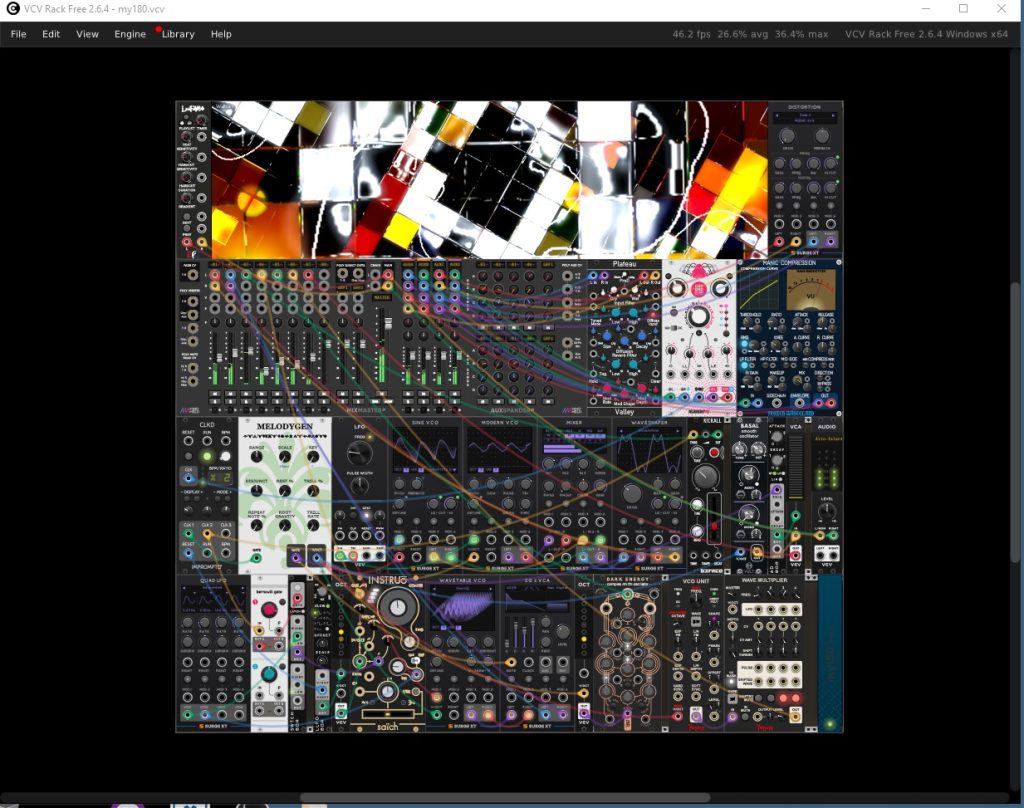The image size is (1024, 808).
Task: Click the KEY knob on MelodyGen
Action: pyautogui.click(x=313, y=457)
